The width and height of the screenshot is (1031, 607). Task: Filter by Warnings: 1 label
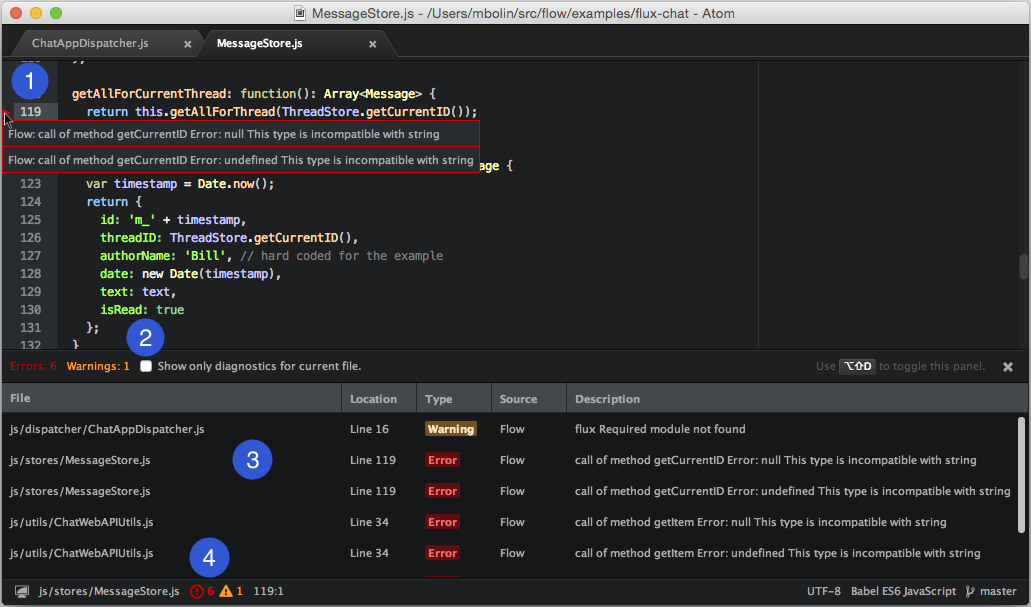98,367
